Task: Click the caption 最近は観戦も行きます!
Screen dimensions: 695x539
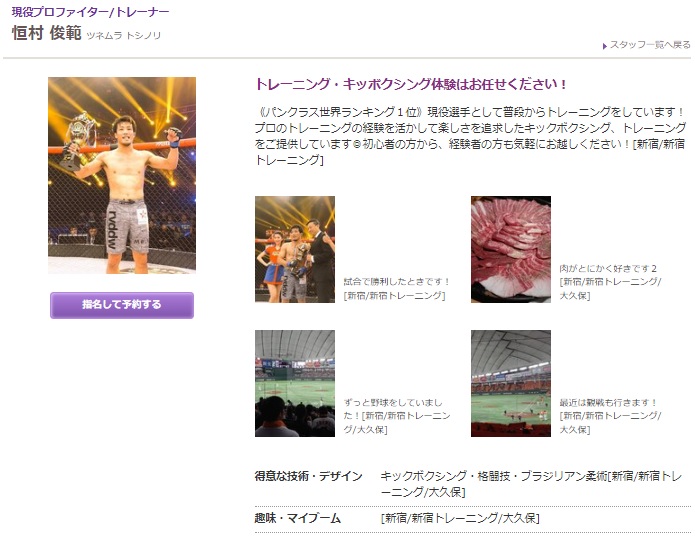Action: tap(608, 402)
